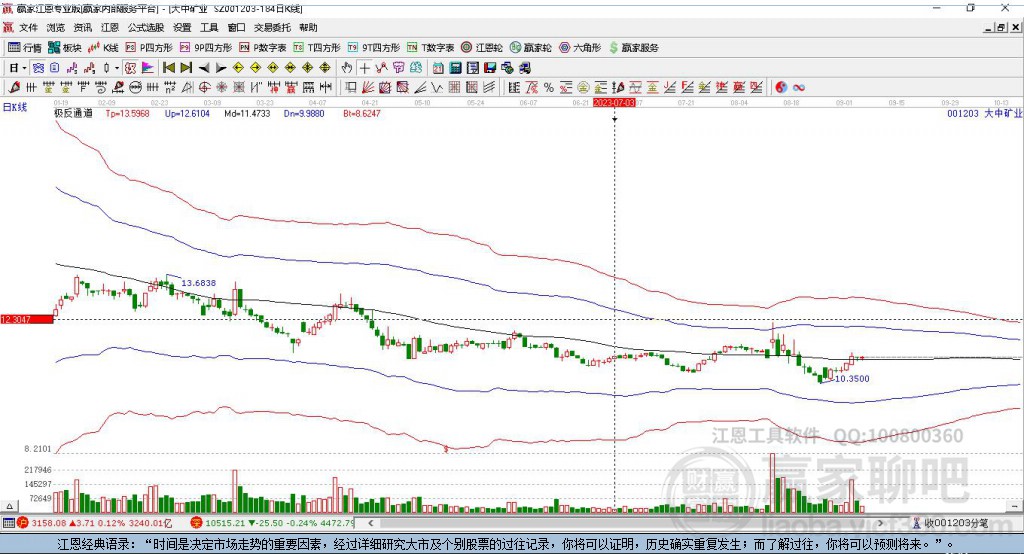The width and height of the screenshot is (1024, 554).
Task: Open the 设置 menu
Action: click(x=182, y=27)
